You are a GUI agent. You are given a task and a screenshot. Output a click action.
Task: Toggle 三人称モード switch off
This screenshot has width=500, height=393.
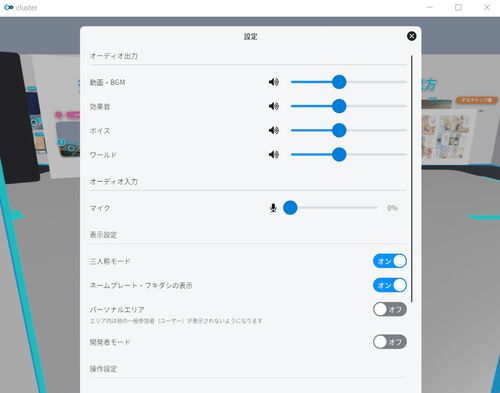(x=390, y=261)
